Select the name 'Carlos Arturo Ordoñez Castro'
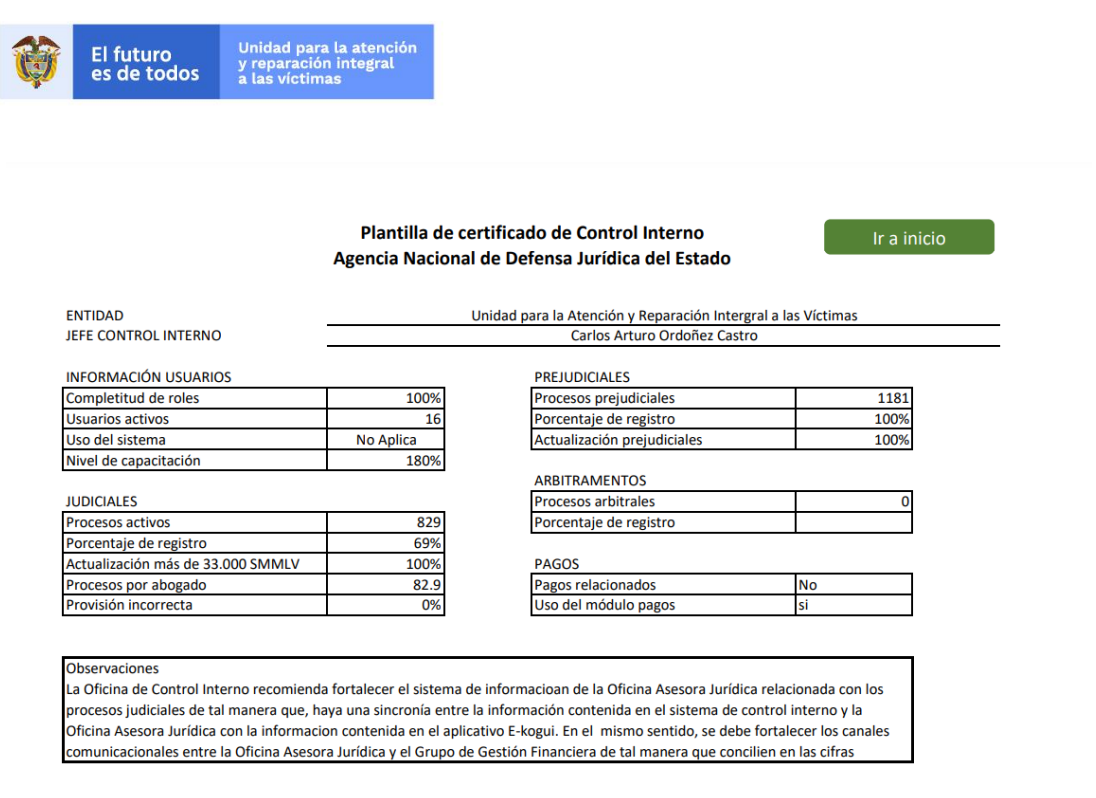 pyautogui.click(x=664, y=335)
